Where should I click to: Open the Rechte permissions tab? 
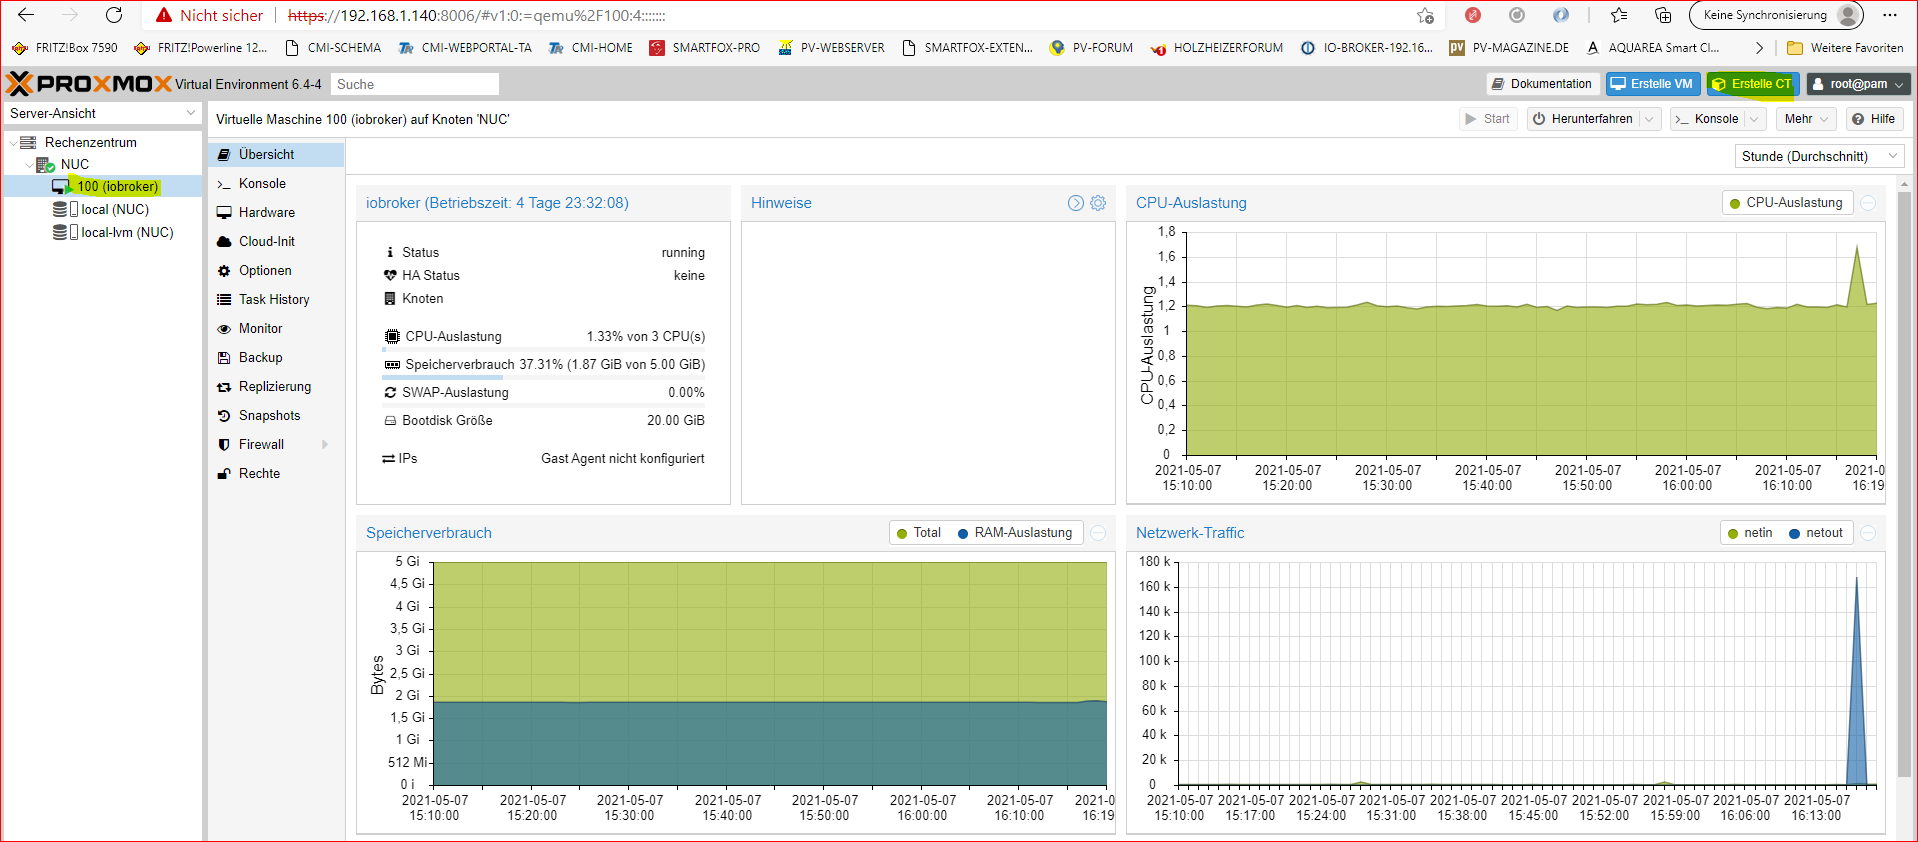pyautogui.click(x=276, y=473)
